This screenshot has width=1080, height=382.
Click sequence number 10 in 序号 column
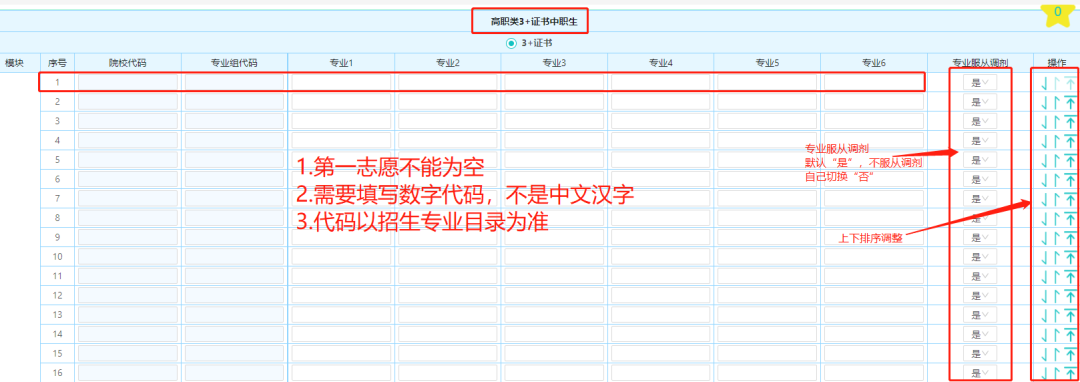coord(58,257)
